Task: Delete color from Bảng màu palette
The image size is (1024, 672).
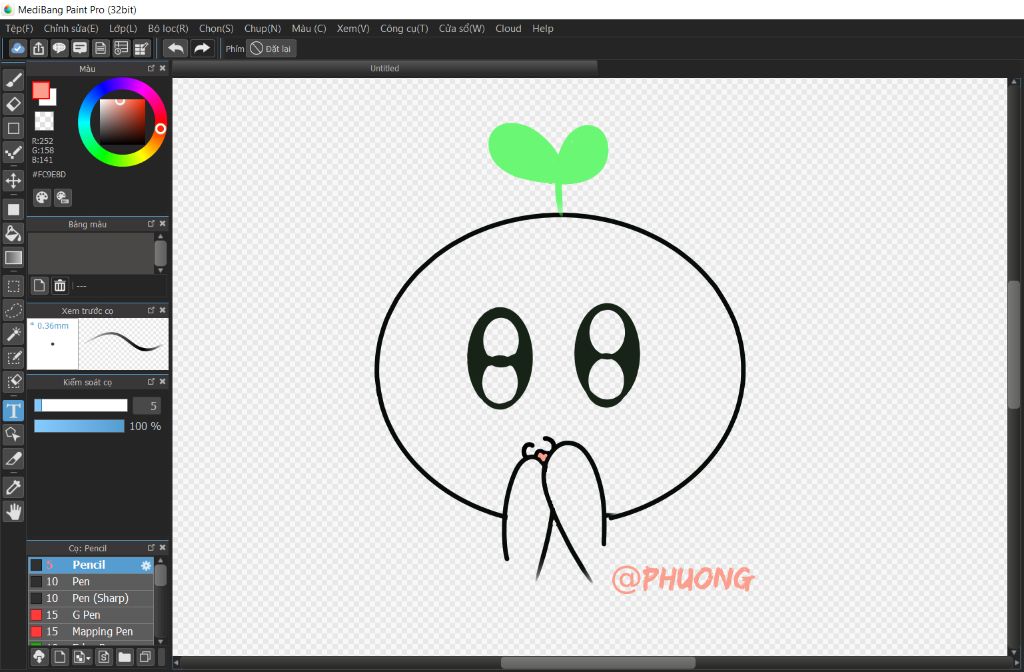Action: [60, 285]
